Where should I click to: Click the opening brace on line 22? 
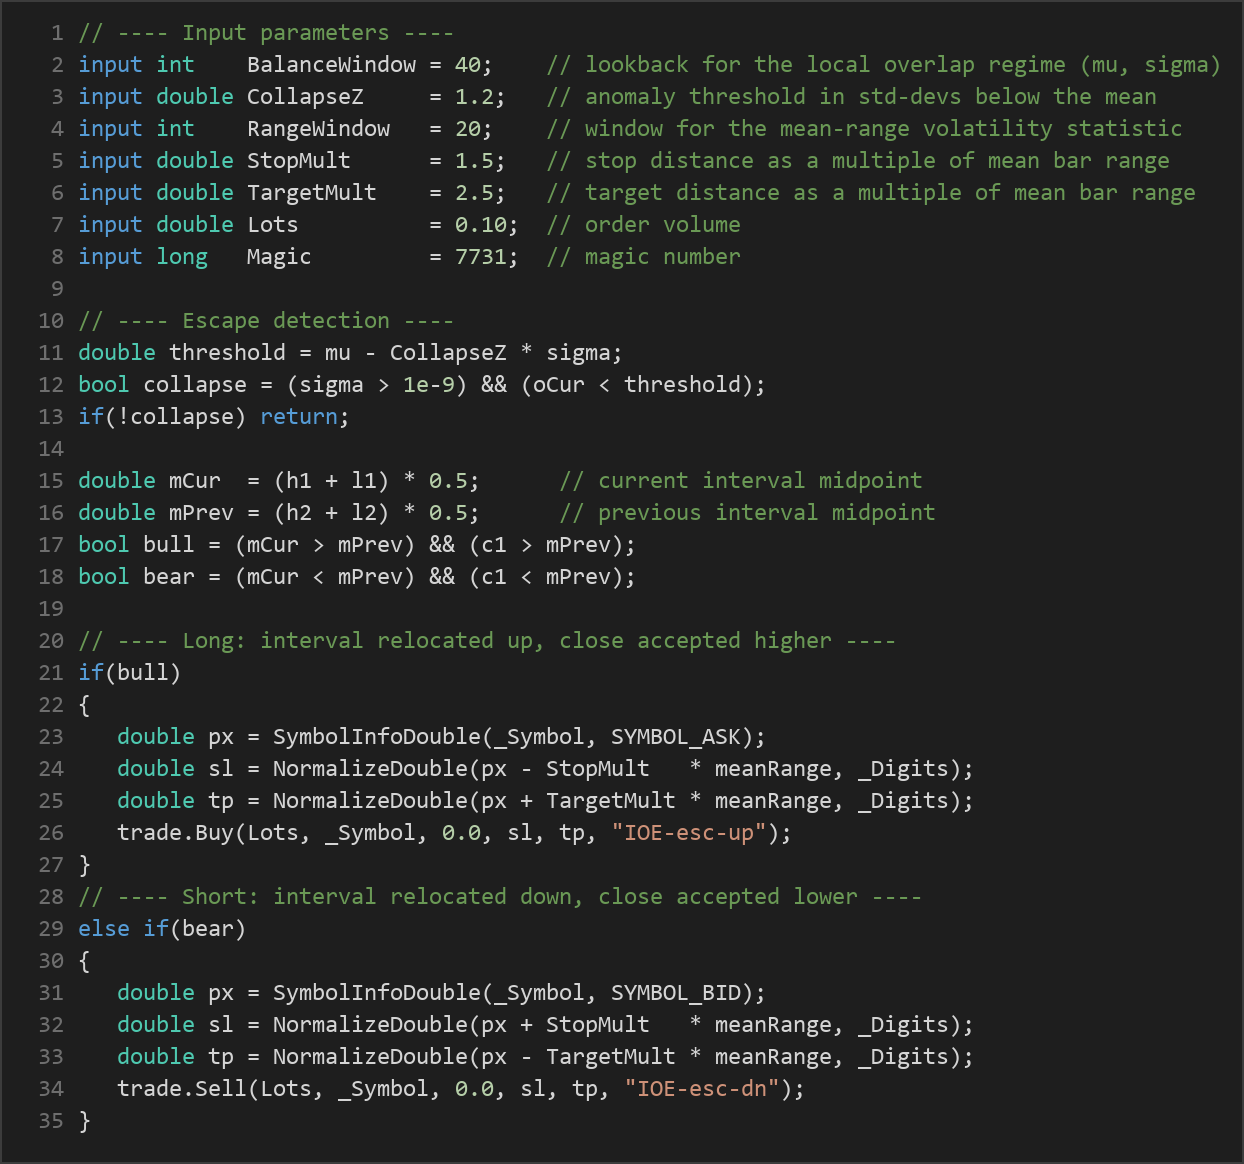click(x=84, y=705)
